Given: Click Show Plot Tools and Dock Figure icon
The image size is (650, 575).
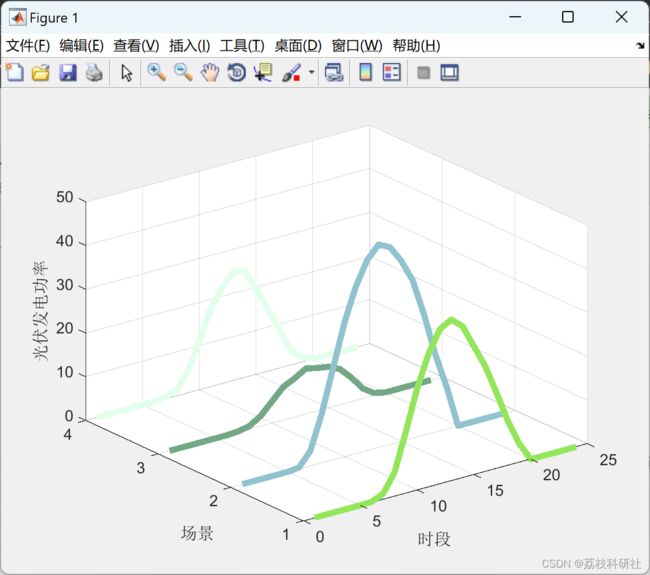Looking at the screenshot, I should point(449,73).
